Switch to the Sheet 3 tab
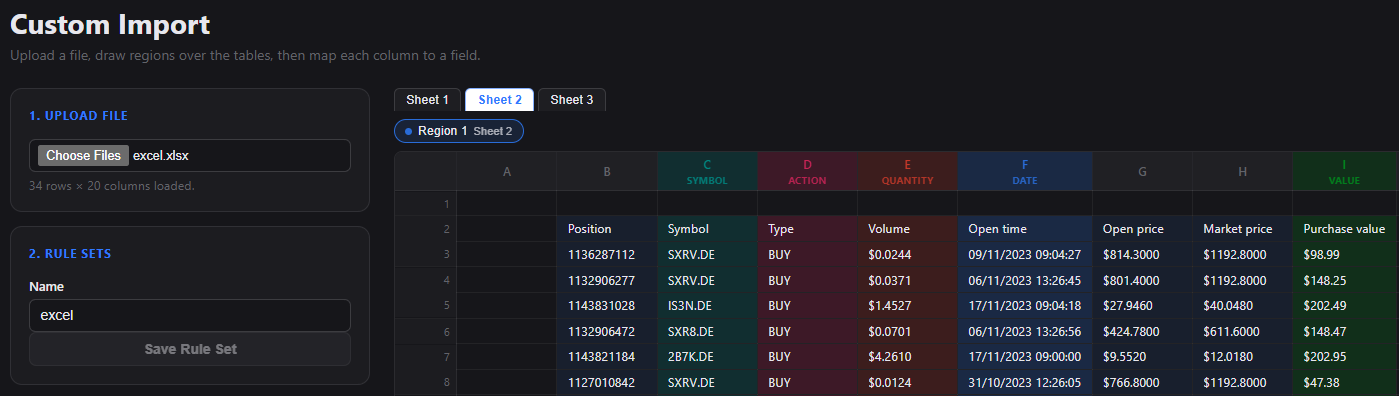1399x396 pixels. (572, 100)
